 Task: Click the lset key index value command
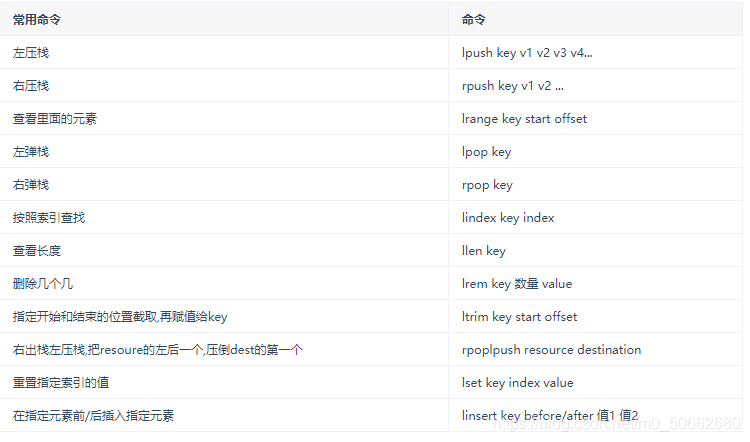tap(518, 383)
